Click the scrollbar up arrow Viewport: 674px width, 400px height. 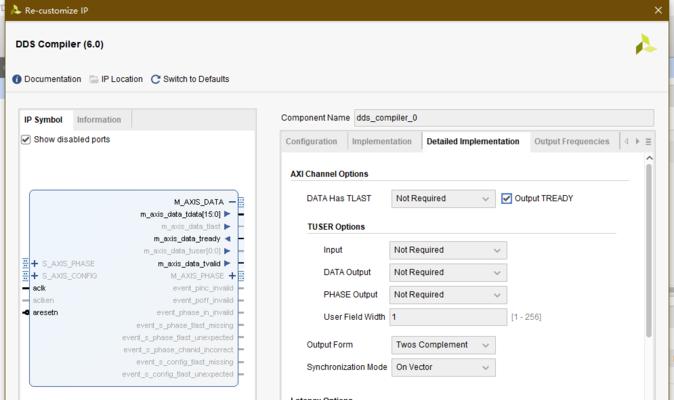pyautogui.click(x=649, y=158)
